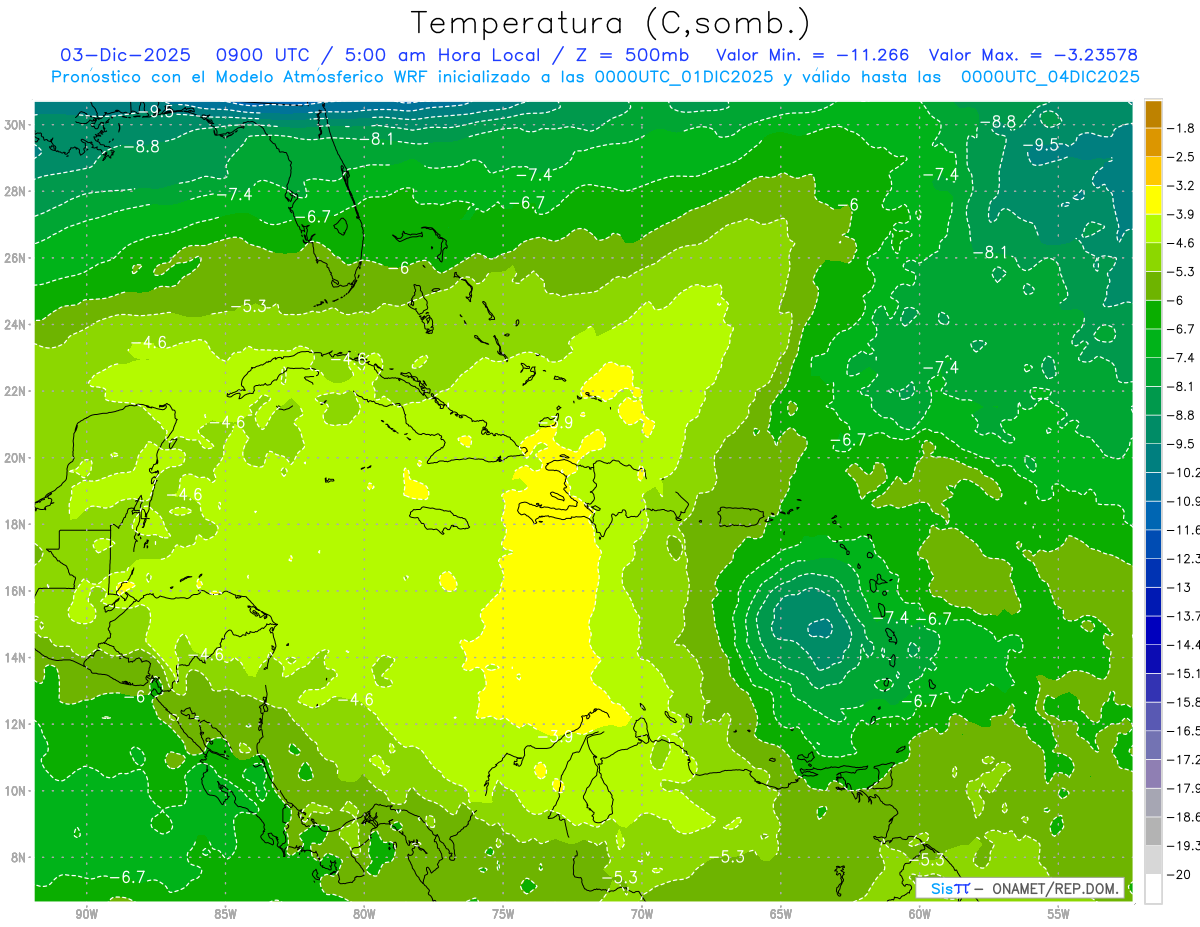1200x927 pixels.
Task: Click the lime legend swatch between -3.9 and -4.6
Action: [1154, 229]
